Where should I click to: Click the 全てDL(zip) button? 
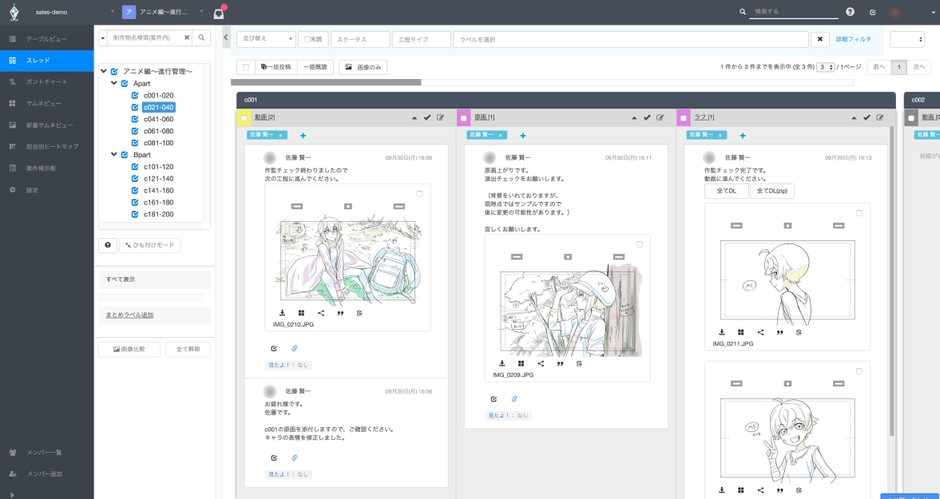coord(772,191)
